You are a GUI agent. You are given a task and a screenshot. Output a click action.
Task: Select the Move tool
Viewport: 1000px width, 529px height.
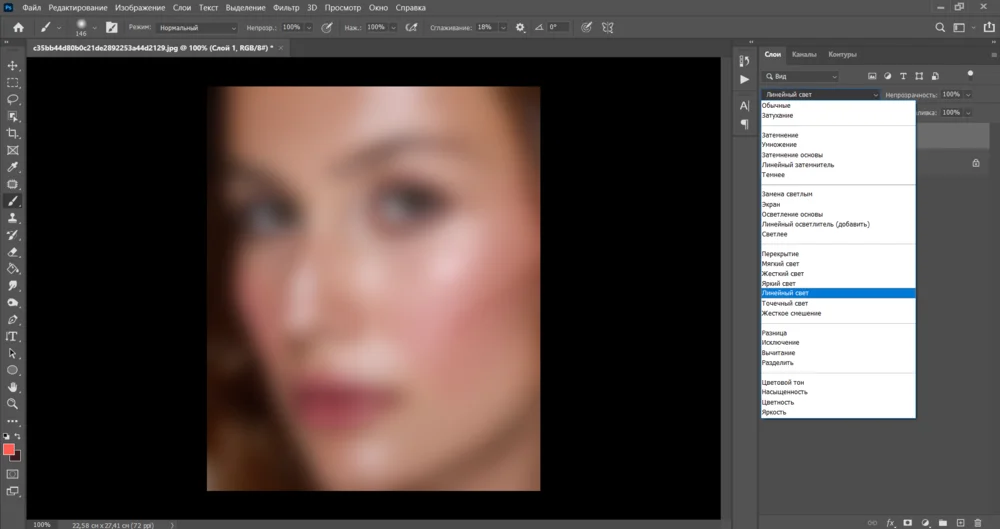click(13, 65)
